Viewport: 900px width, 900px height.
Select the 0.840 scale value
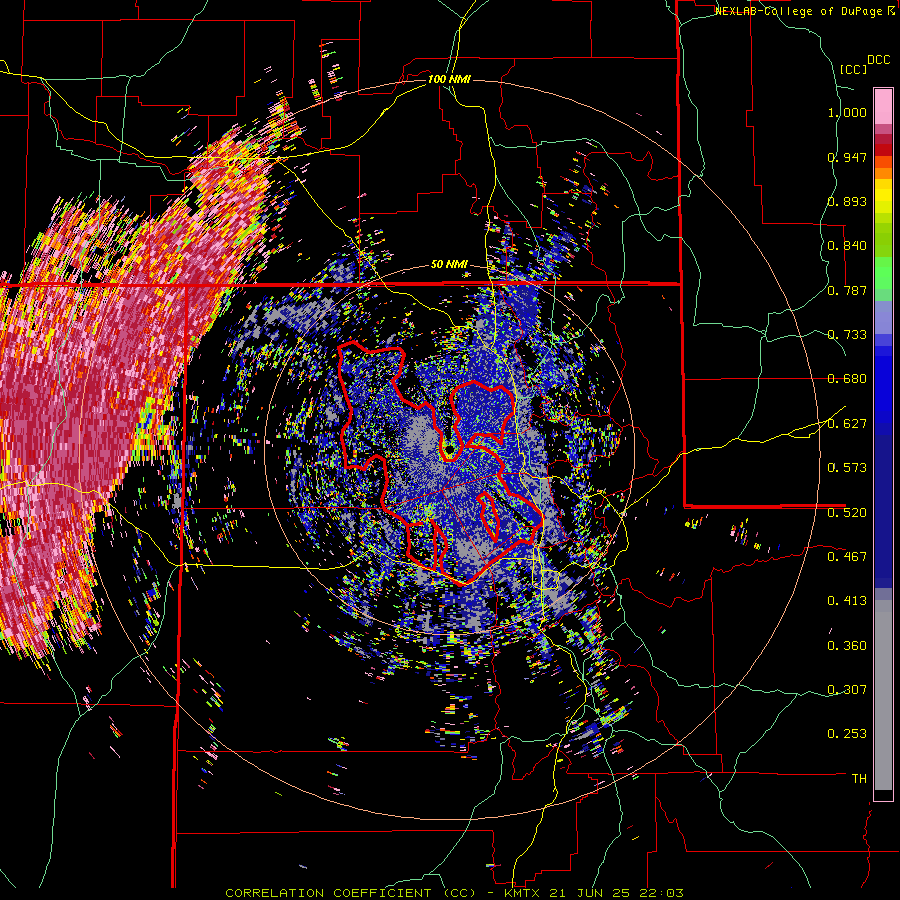(x=847, y=246)
